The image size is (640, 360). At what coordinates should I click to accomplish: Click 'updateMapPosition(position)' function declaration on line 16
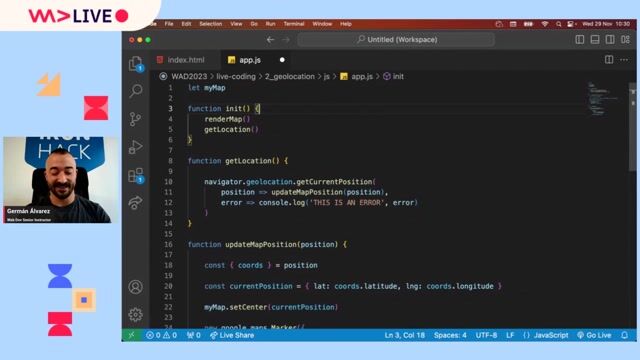pyautogui.click(x=282, y=244)
